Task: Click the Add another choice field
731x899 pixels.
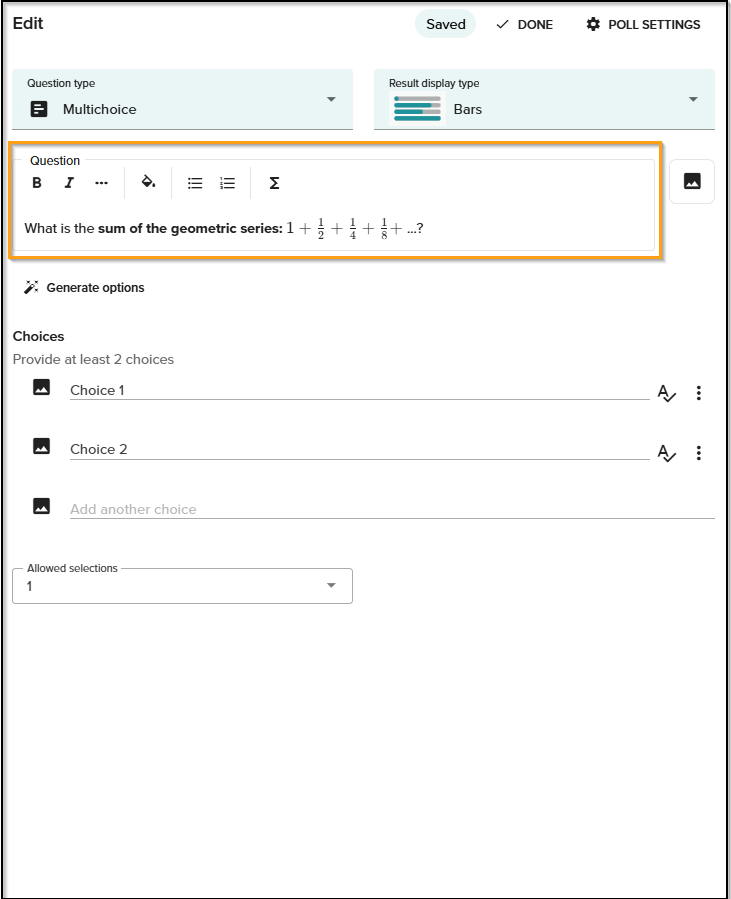Action: 392,509
